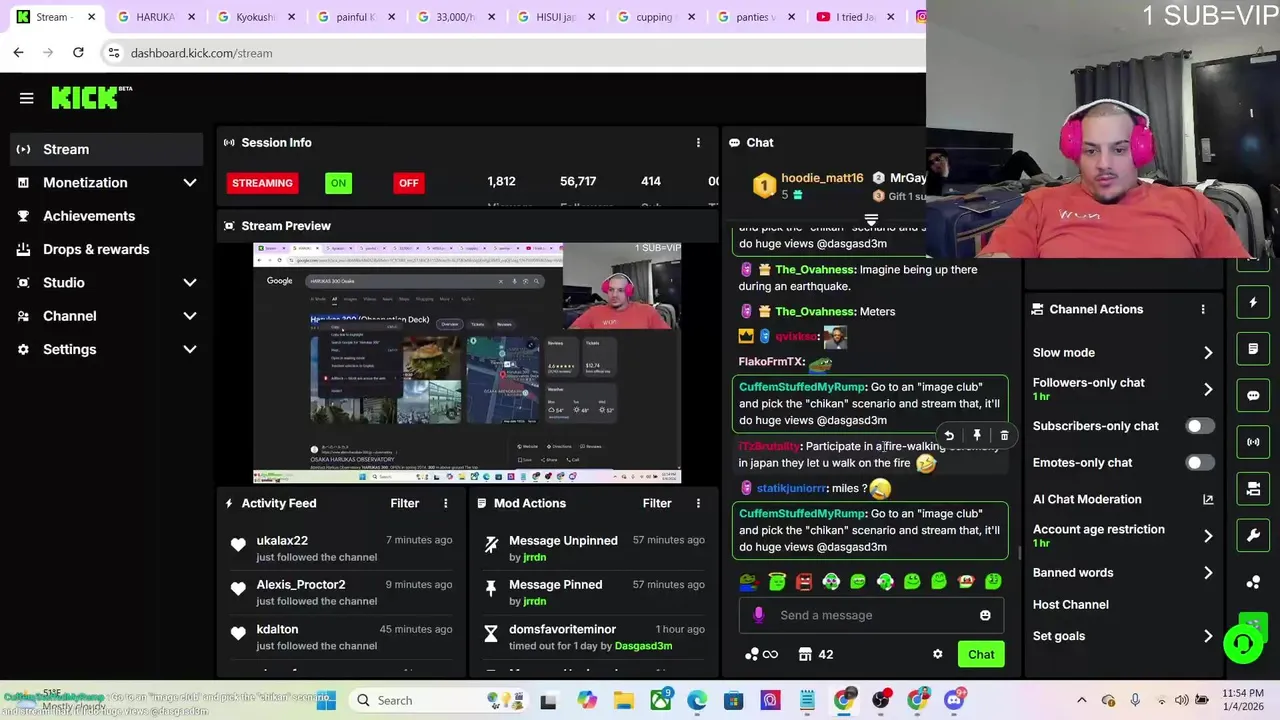The image size is (1280, 720).
Task: Select the camera sidebar widget
Action: [1253, 489]
